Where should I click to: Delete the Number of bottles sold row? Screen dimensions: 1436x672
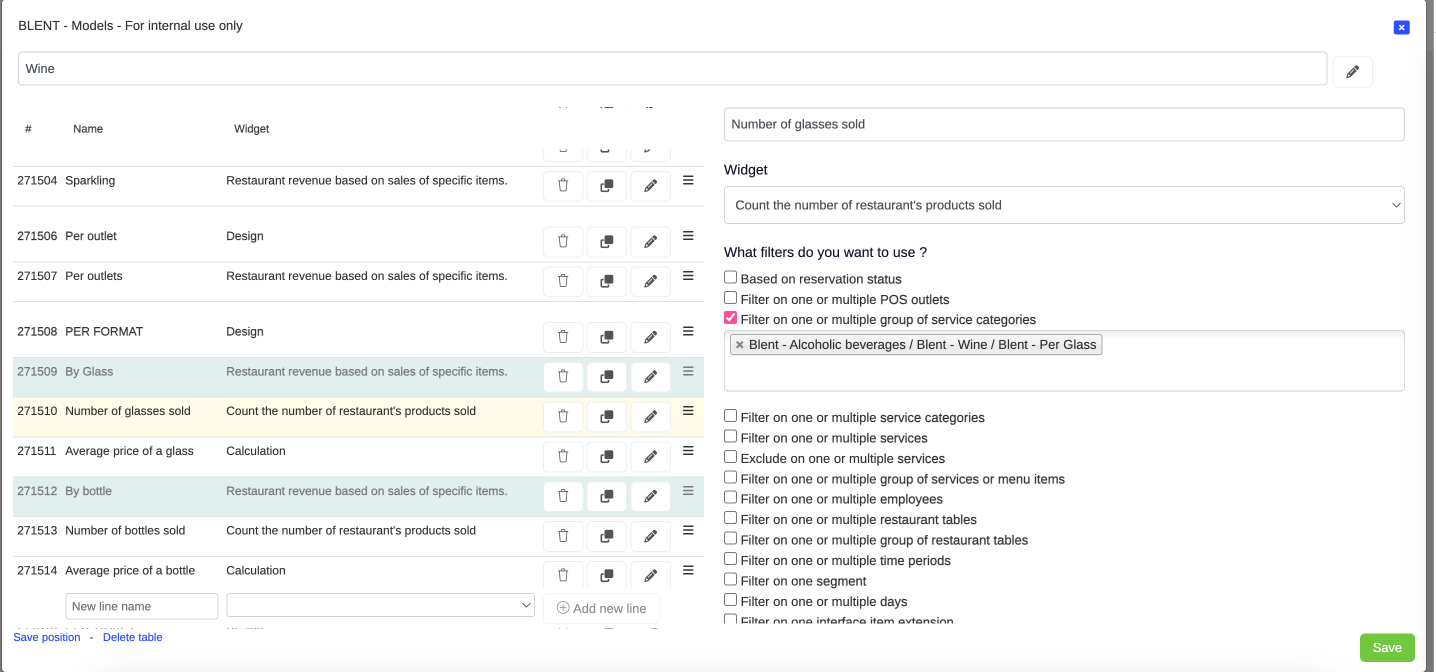tap(563, 536)
